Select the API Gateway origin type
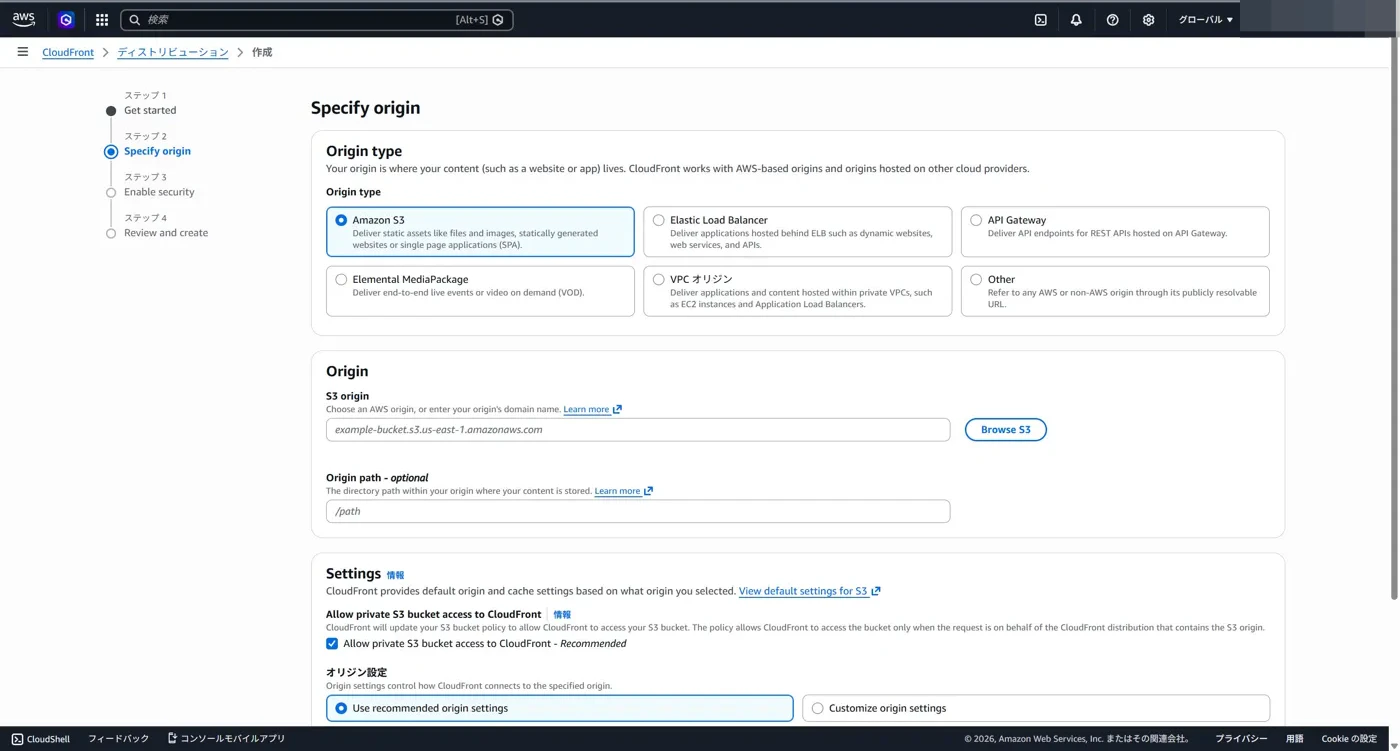 1115,232
